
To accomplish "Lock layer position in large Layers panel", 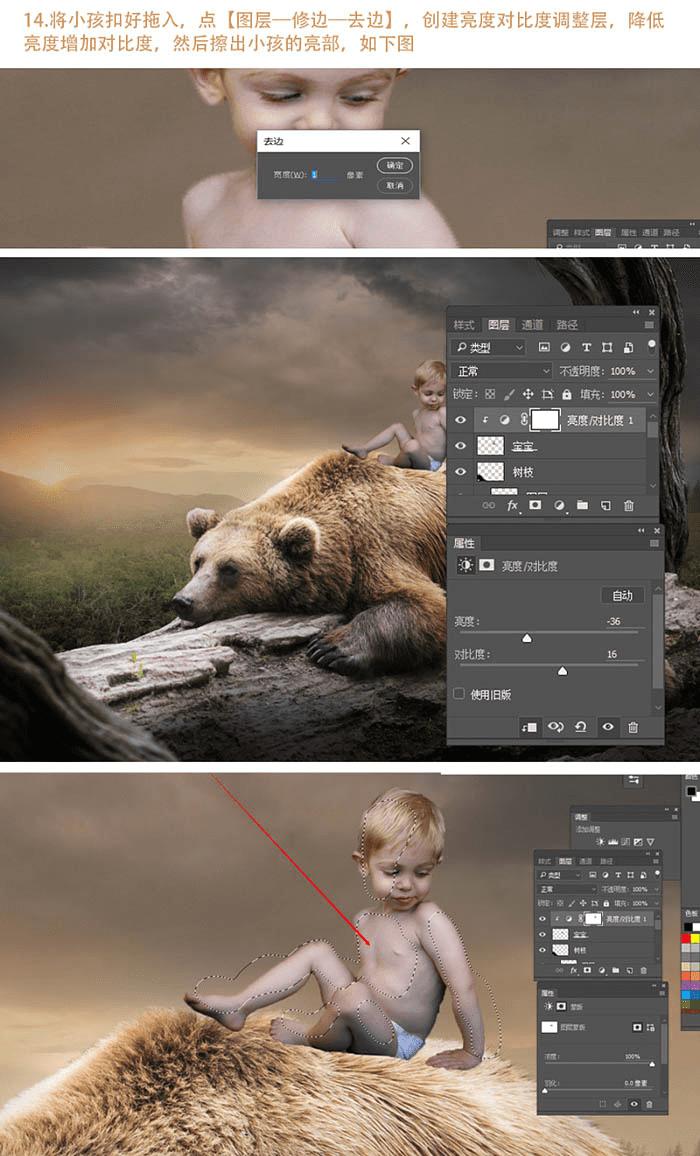I will pyautogui.click(x=528, y=394).
